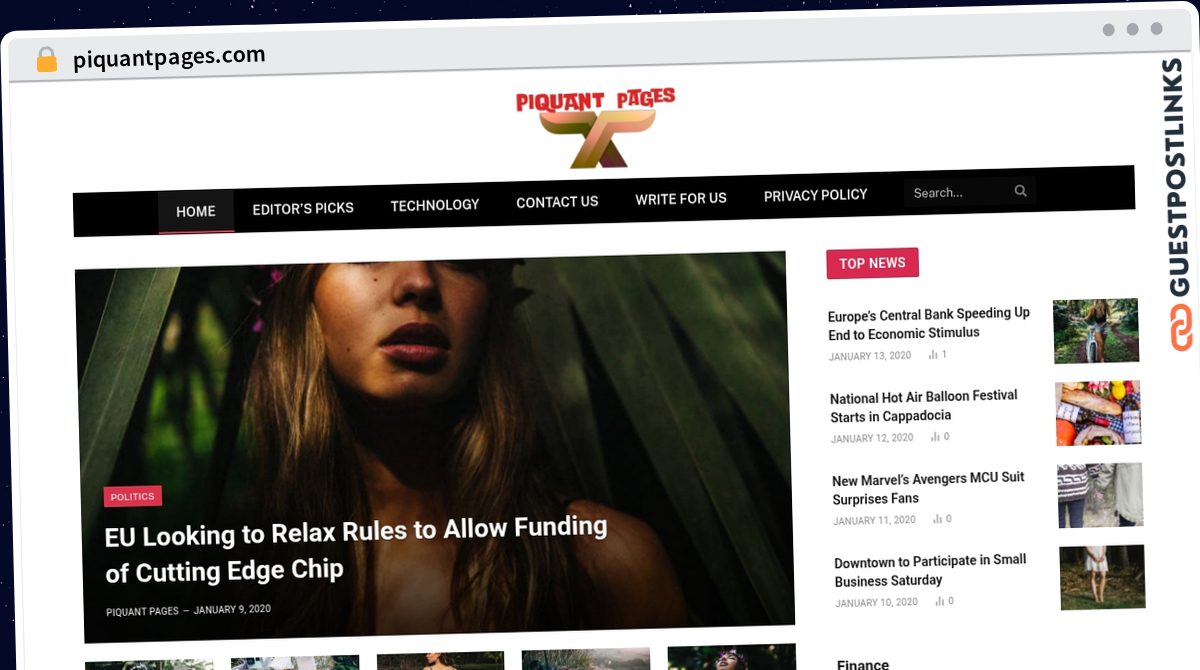This screenshot has height=670, width=1200.
Task: Click the padlock icon beside the URL
Action: tap(46, 60)
